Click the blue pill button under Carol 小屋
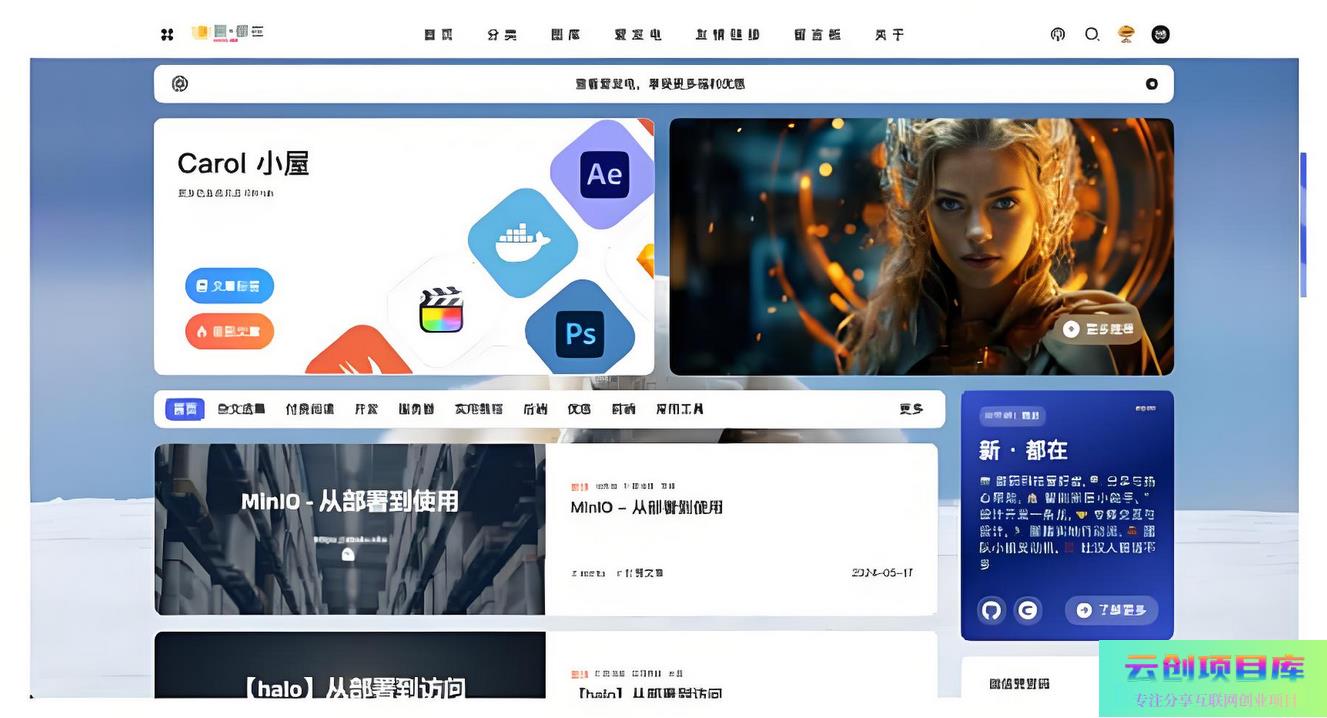Image resolution: width=1327 pixels, height=718 pixels. pyautogui.click(x=229, y=286)
